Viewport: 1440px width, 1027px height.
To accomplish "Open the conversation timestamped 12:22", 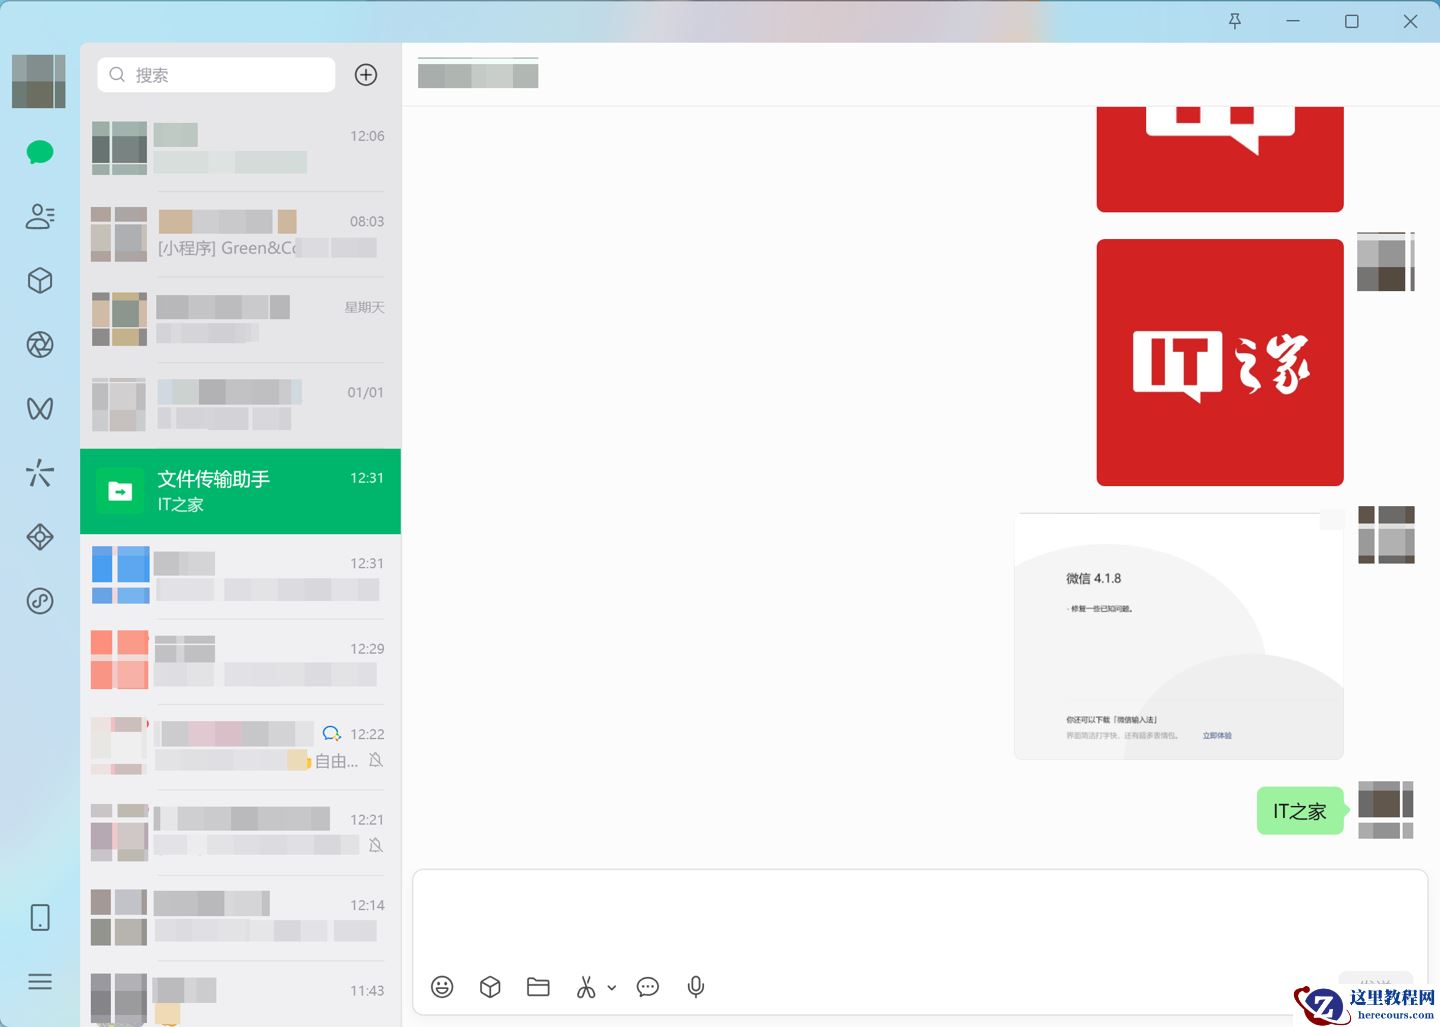I will (241, 747).
